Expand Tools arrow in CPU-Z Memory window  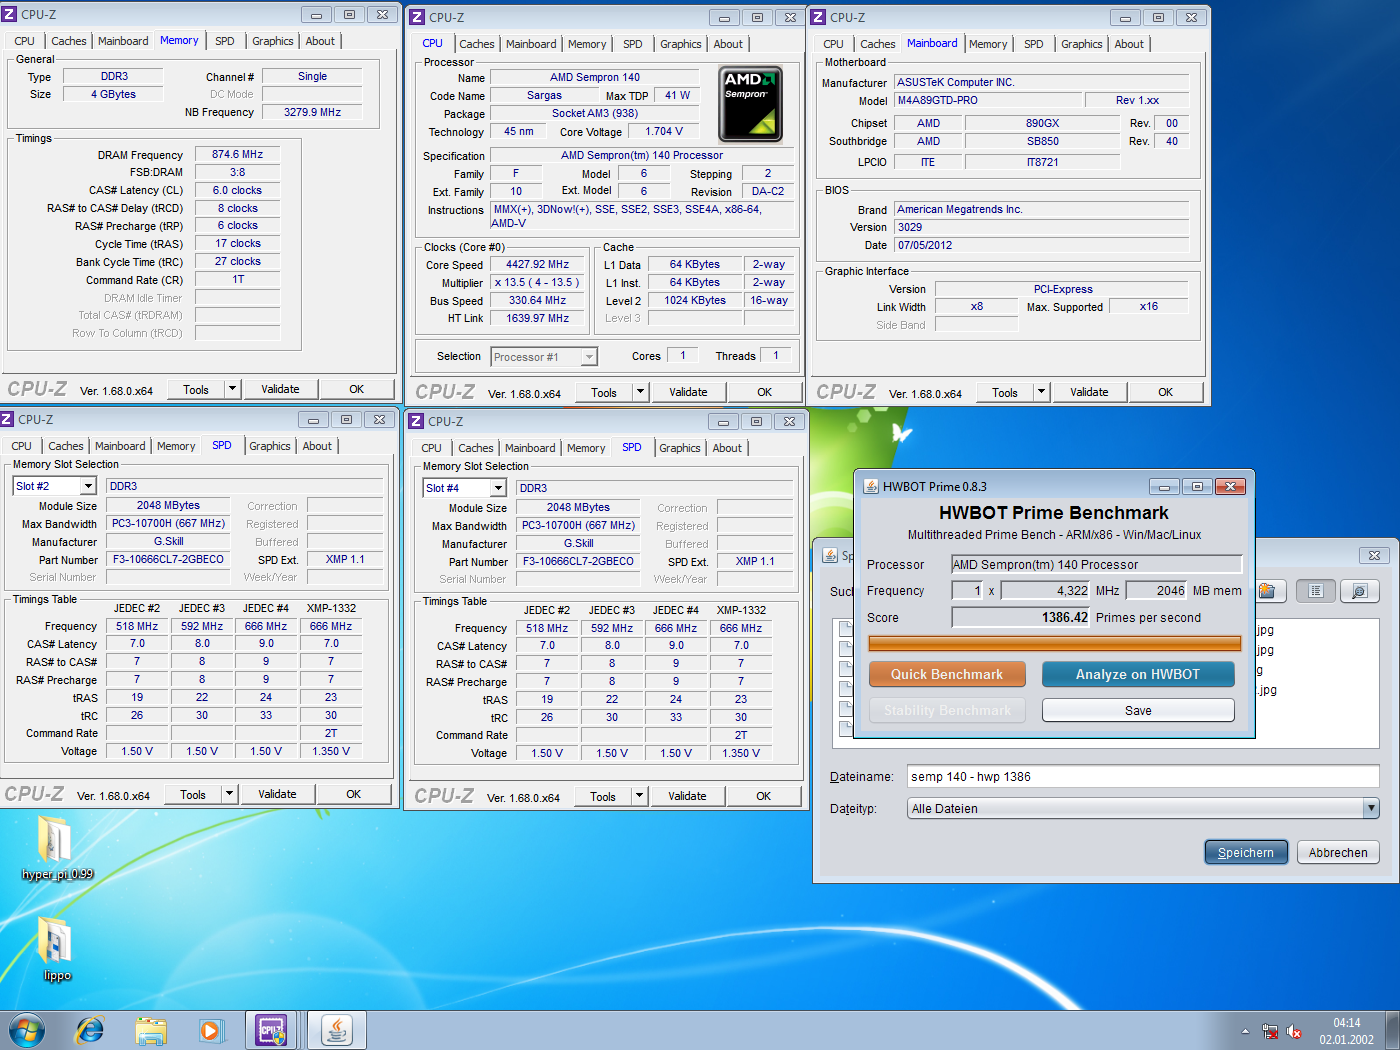[232, 389]
